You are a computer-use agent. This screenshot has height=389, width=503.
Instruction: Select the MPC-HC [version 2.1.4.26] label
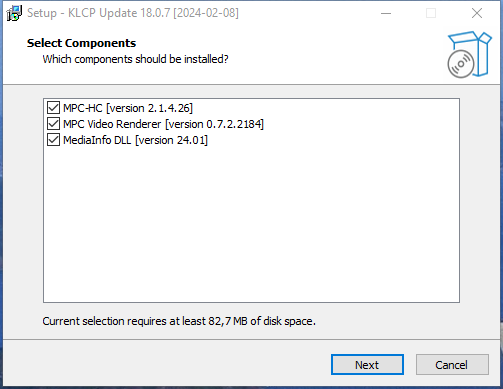click(128, 108)
